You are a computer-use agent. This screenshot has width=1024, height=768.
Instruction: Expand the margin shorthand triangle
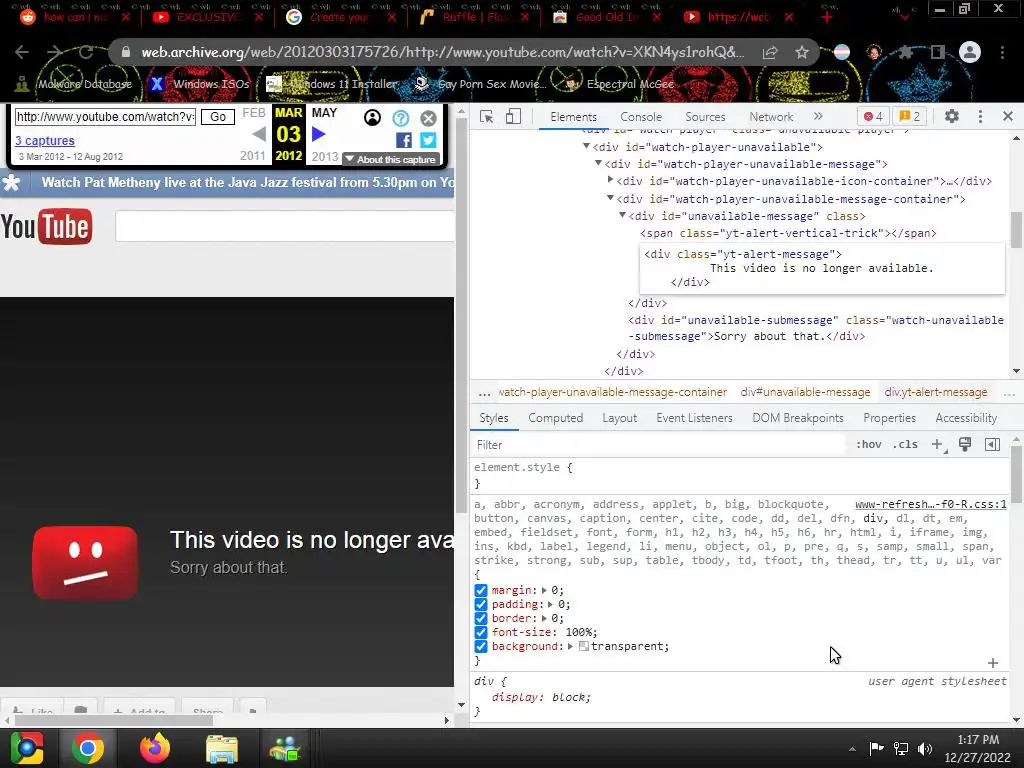click(544, 590)
